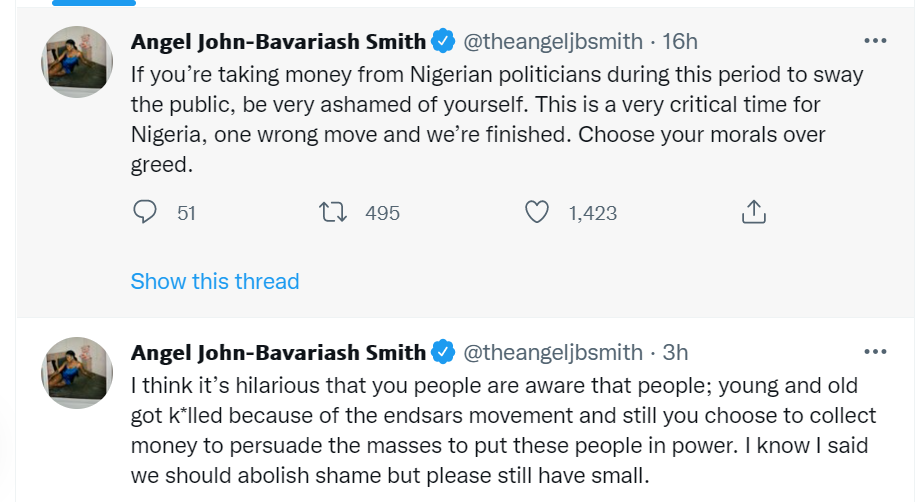
Task: Click the 3h timestamp
Action: (675, 353)
